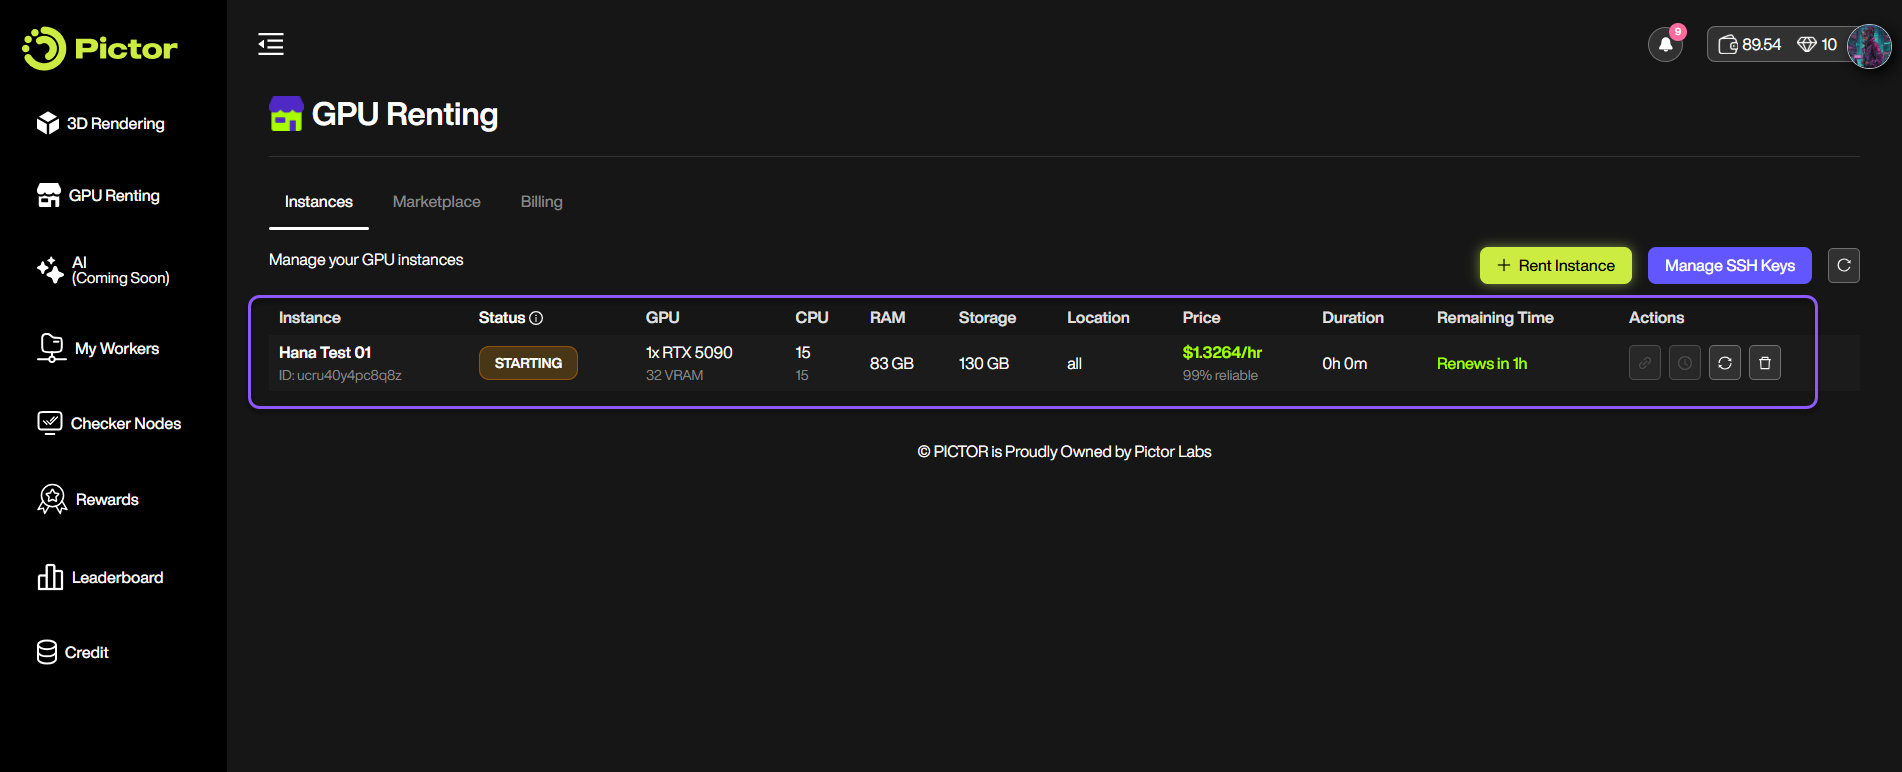Collapse the sidebar using the hamburger icon
The height and width of the screenshot is (772, 1902).
[x=271, y=44]
